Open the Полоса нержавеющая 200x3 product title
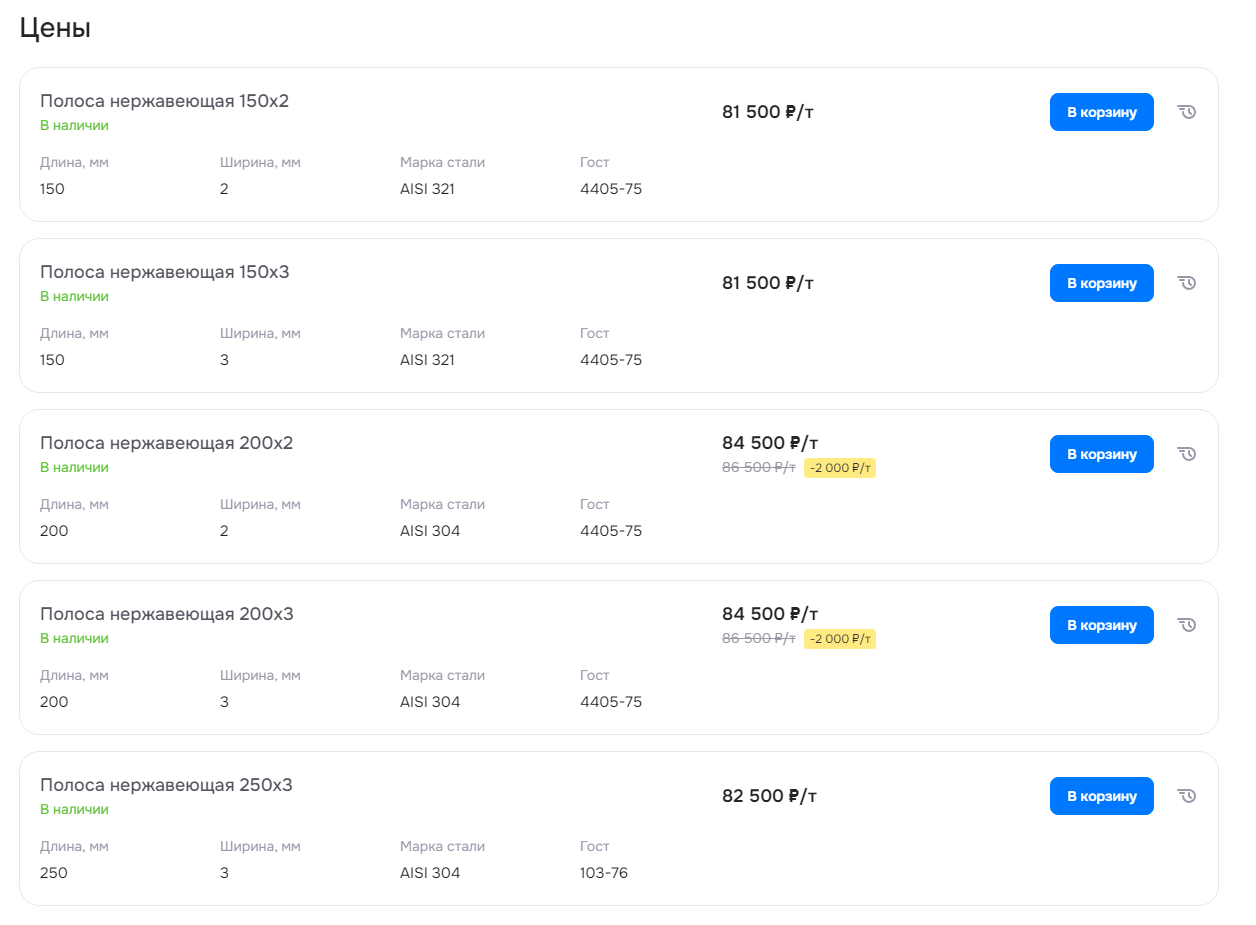Viewport: 1256px width, 925px height. click(167, 614)
